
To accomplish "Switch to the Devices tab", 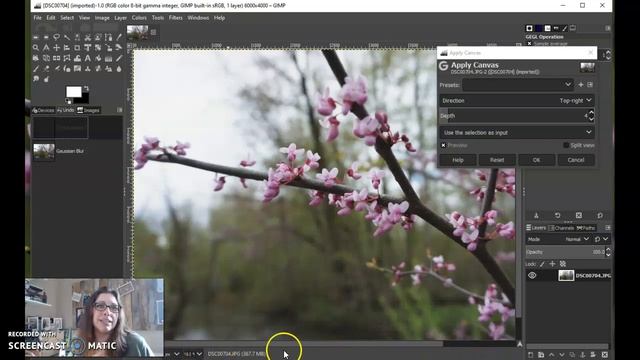I will [x=43, y=110].
